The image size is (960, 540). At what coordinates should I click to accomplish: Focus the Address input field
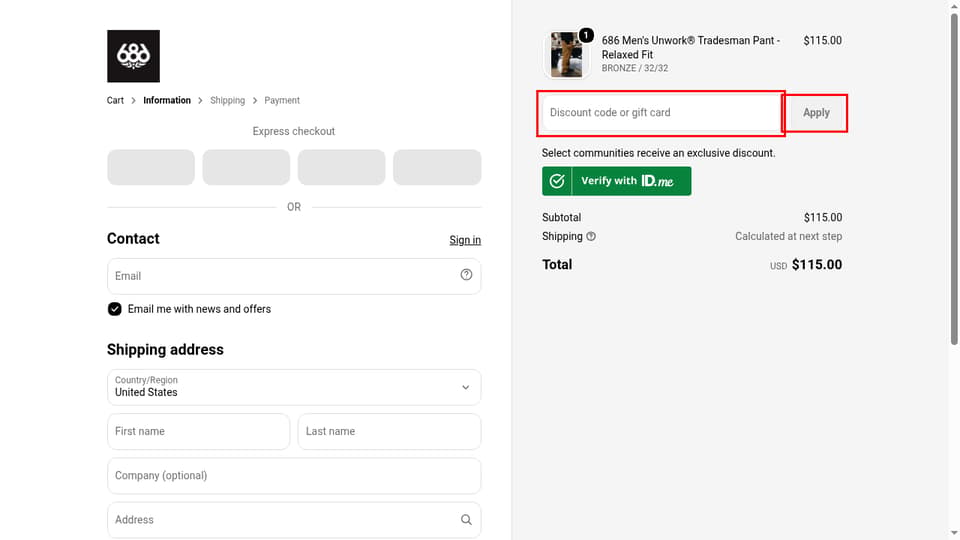coord(294,520)
